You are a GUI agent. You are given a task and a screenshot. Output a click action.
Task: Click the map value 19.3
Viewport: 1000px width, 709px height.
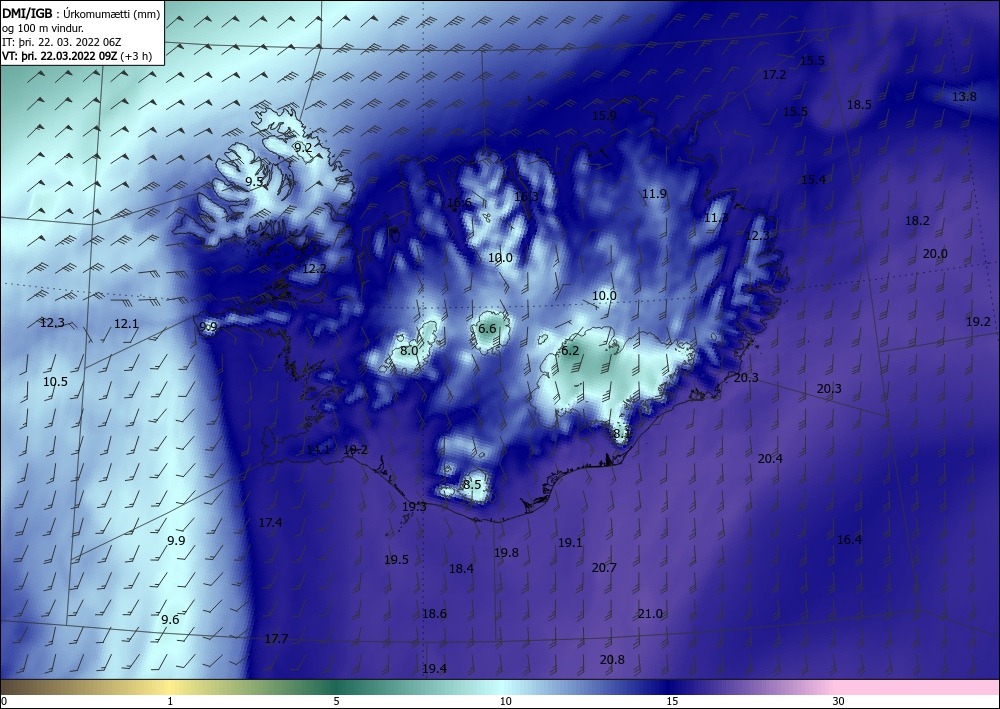pyautogui.click(x=414, y=507)
